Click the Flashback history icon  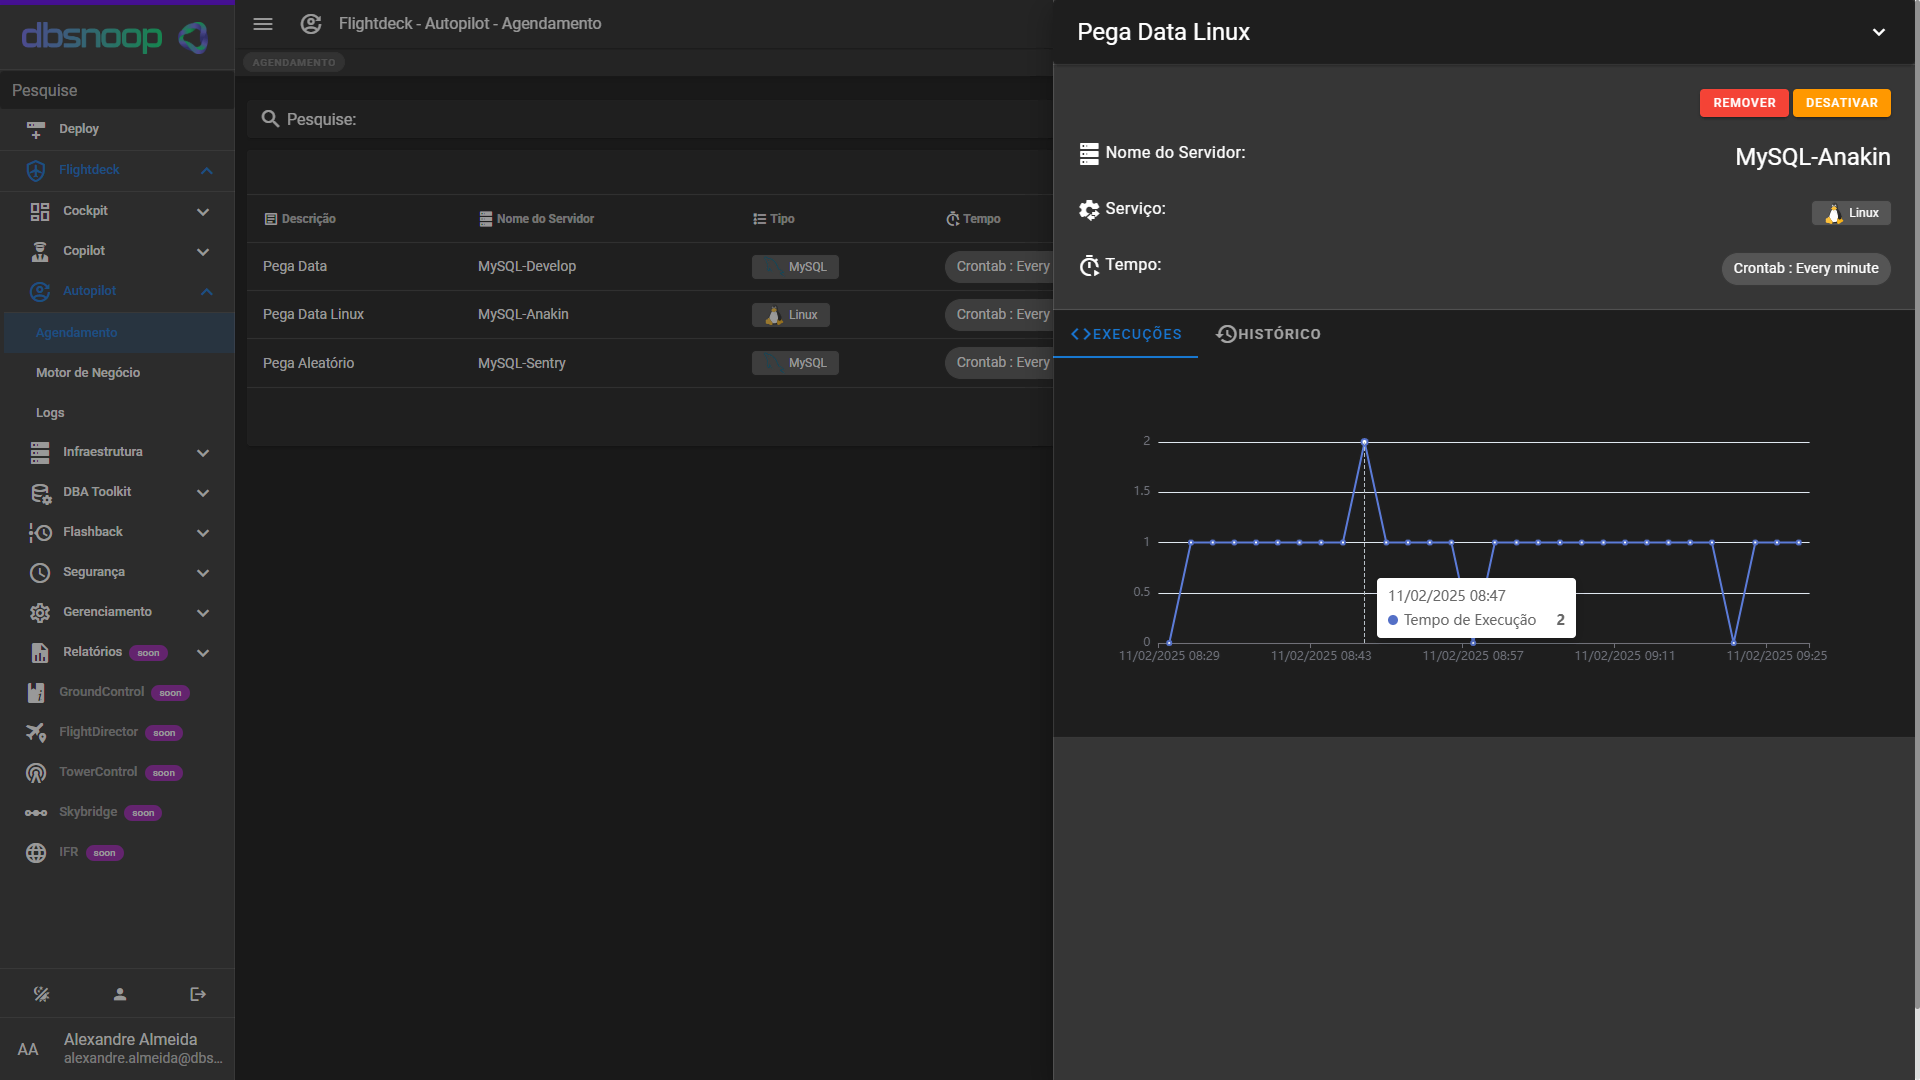click(x=40, y=532)
